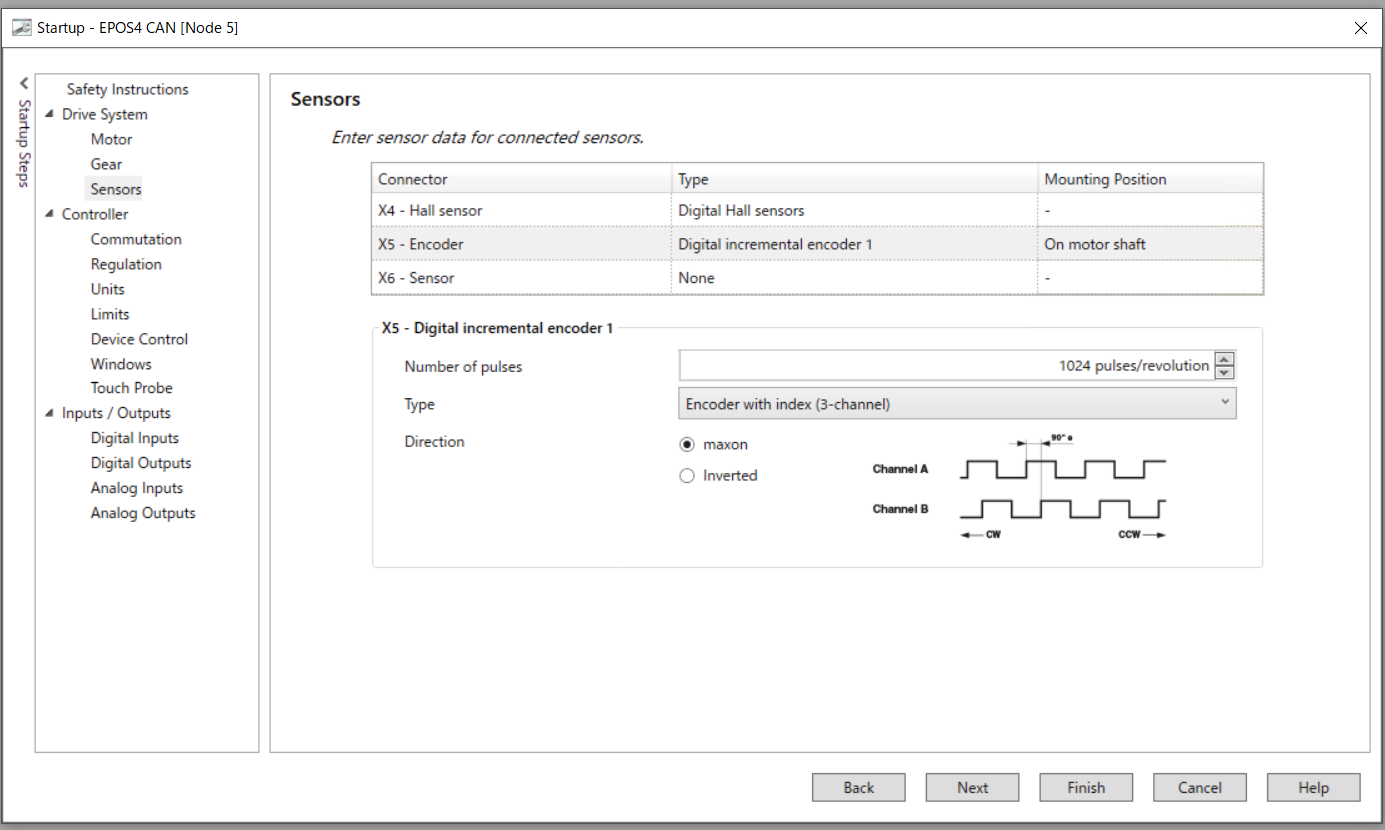Image resolution: width=1385 pixels, height=830 pixels.
Task: Collapse the Controller tree node
Action: tap(50, 214)
